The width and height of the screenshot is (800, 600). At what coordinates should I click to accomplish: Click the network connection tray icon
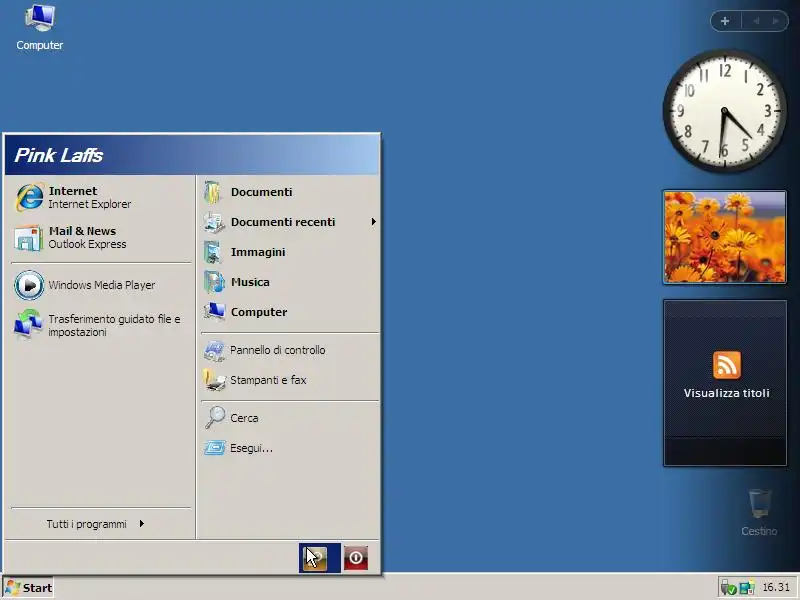(x=746, y=588)
